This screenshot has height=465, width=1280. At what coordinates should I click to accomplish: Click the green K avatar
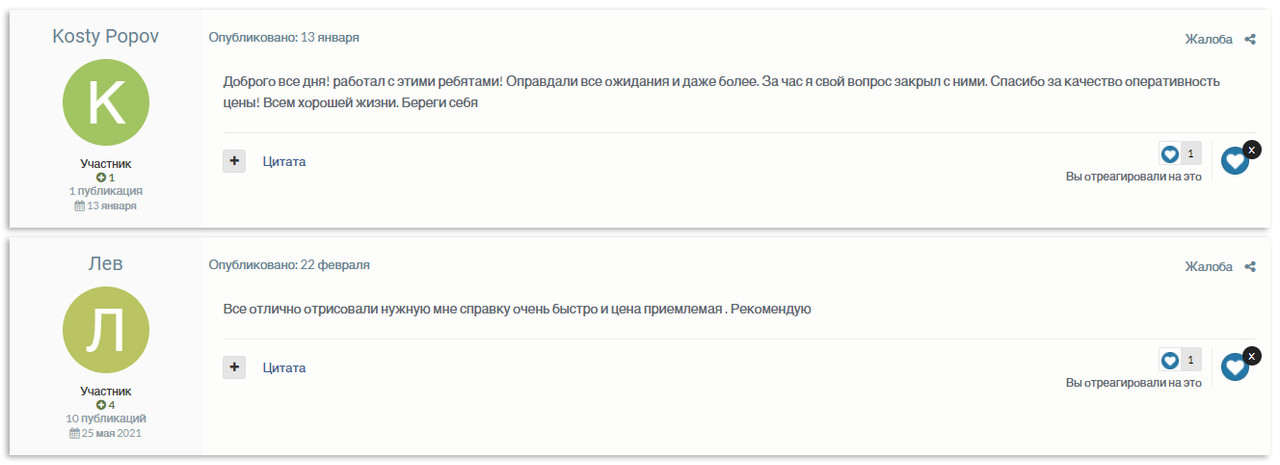tap(105, 102)
